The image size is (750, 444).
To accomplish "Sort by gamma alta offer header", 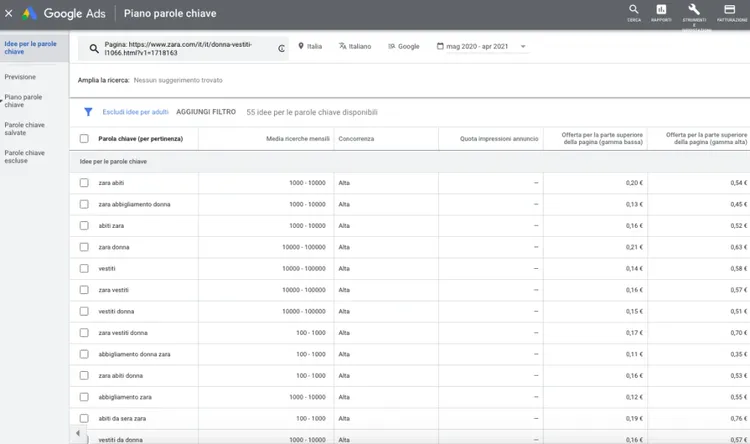I will coord(706,138).
